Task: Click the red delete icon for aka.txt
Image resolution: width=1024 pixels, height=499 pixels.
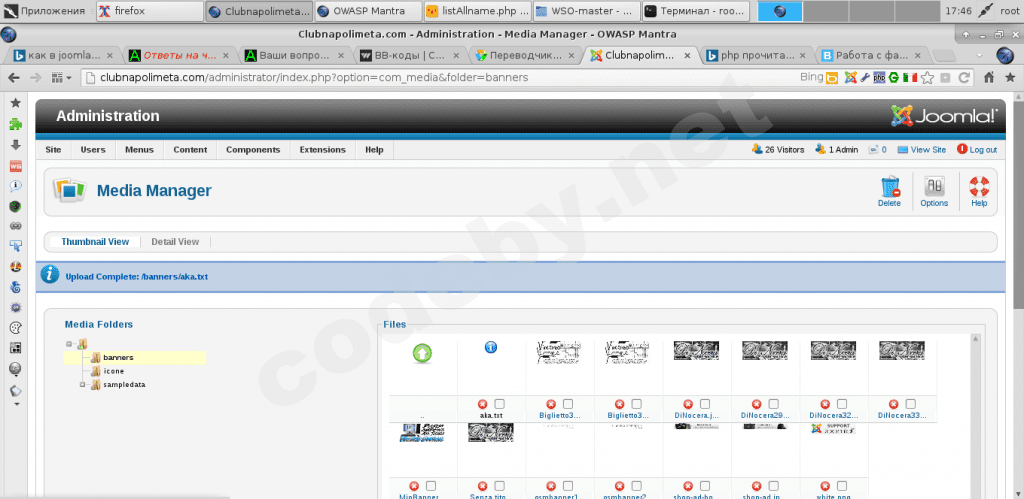Action: (x=483, y=404)
